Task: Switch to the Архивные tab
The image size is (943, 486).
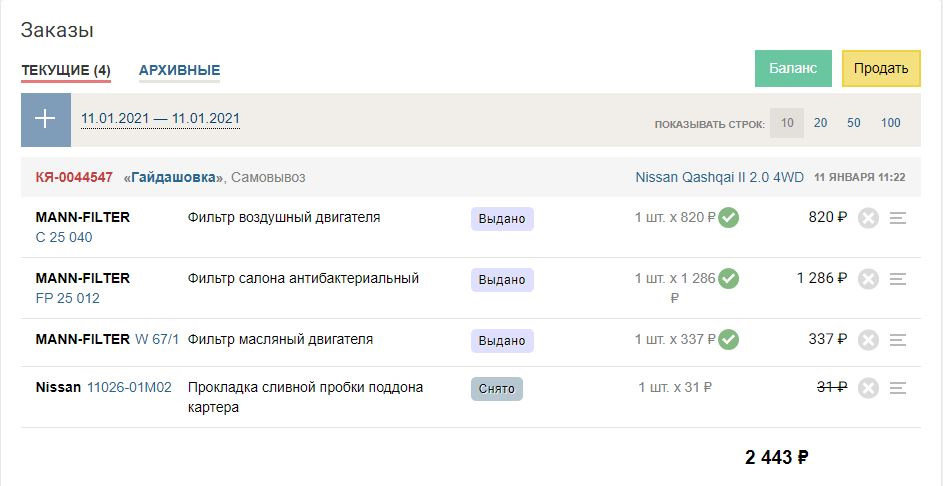Action: pyautogui.click(x=179, y=70)
